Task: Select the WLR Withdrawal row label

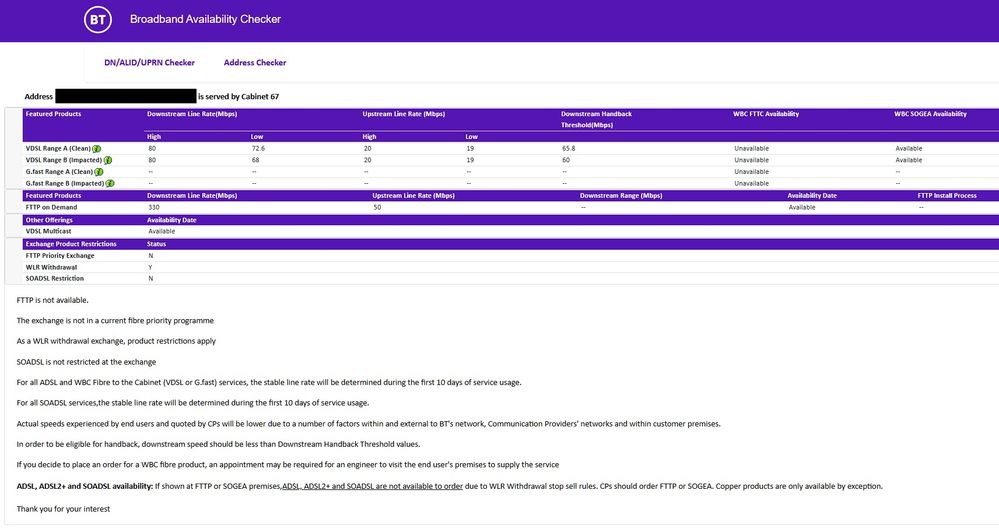Action: pos(51,267)
